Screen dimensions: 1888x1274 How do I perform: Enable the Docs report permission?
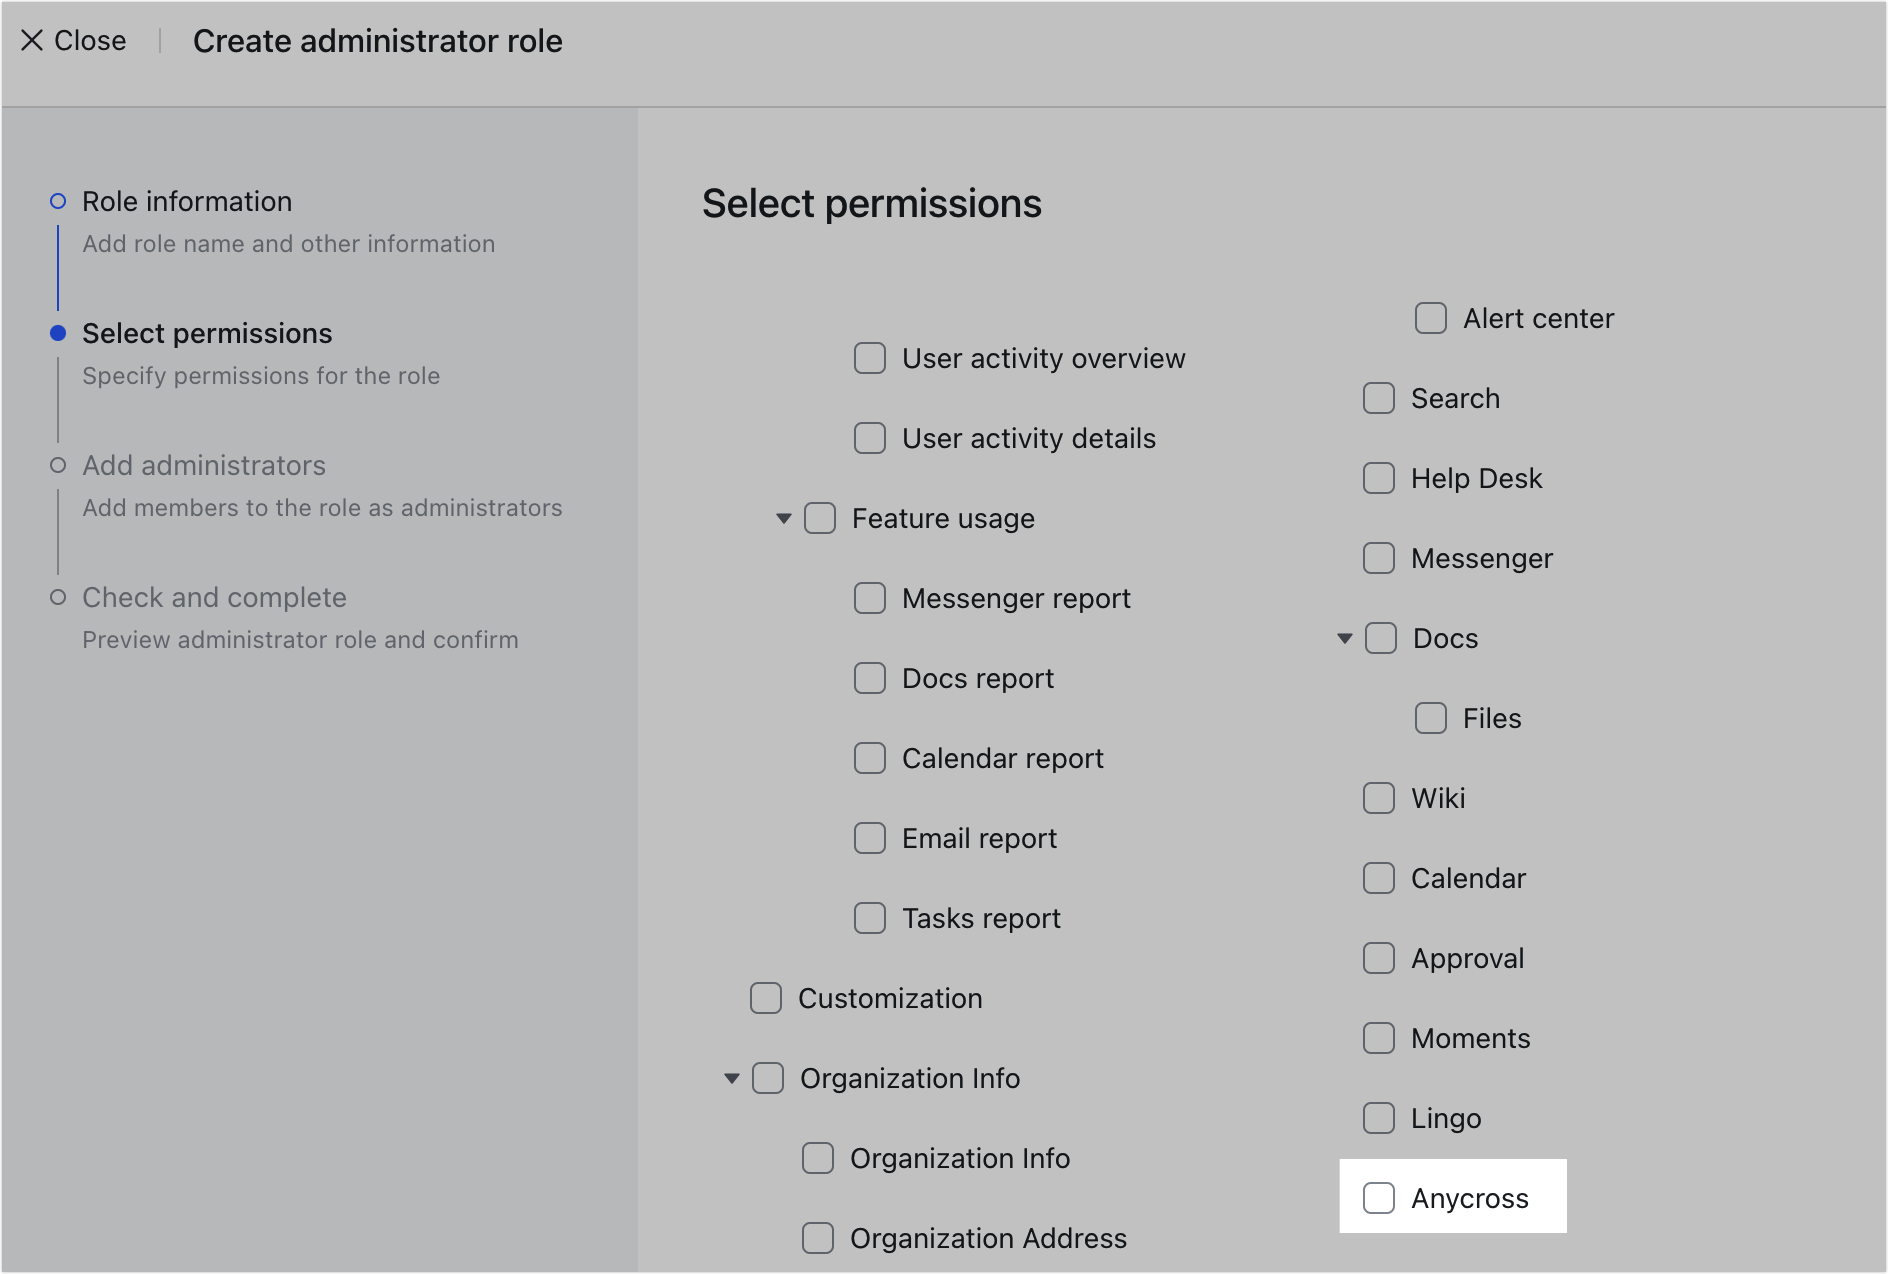point(869,678)
